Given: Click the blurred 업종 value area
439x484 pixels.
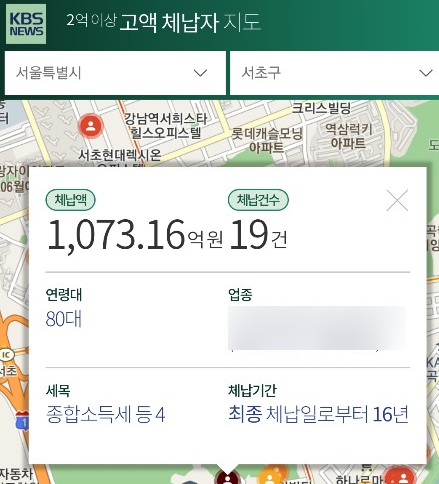Looking at the screenshot, I should coord(317,328).
